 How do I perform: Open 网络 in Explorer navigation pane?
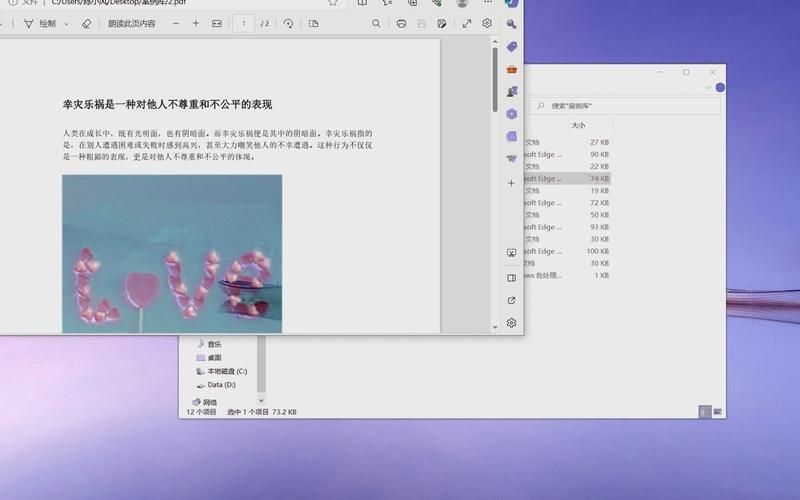pos(205,403)
